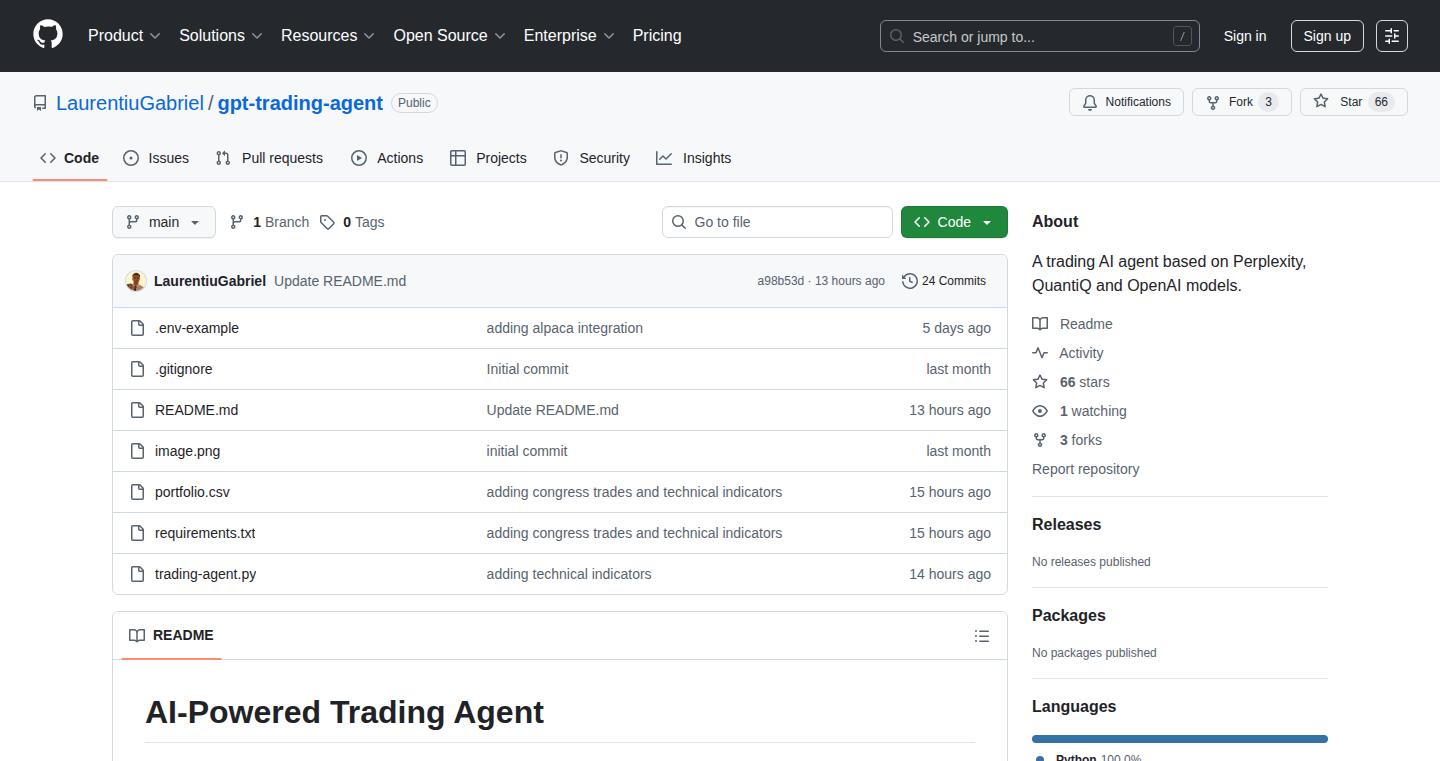Open the portfolio.csv file

(192, 492)
